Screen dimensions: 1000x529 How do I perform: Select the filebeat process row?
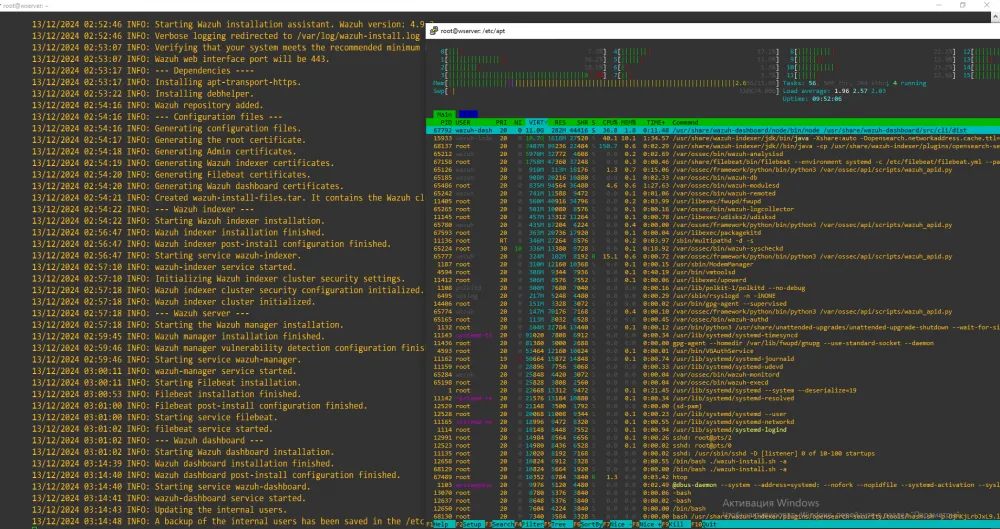pyautogui.click(x=713, y=162)
